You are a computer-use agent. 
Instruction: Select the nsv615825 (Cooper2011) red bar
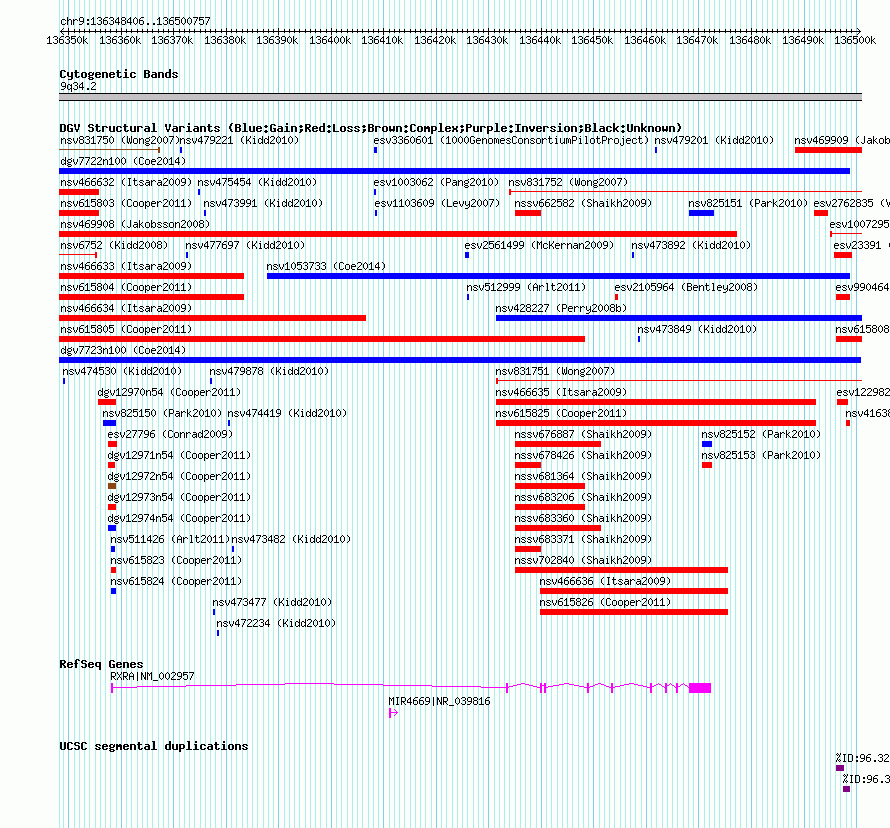(x=656, y=423)
